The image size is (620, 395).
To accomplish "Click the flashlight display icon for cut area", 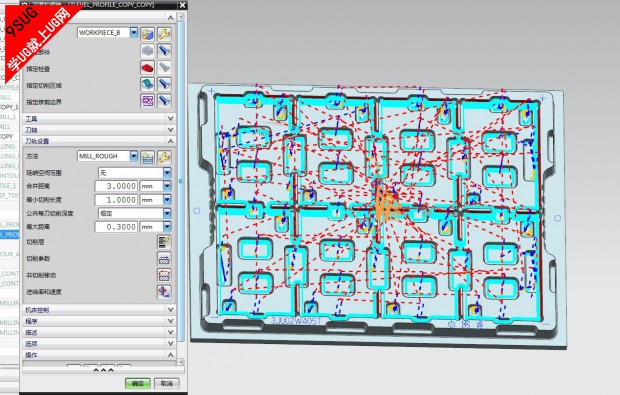I will click(164, 84).
